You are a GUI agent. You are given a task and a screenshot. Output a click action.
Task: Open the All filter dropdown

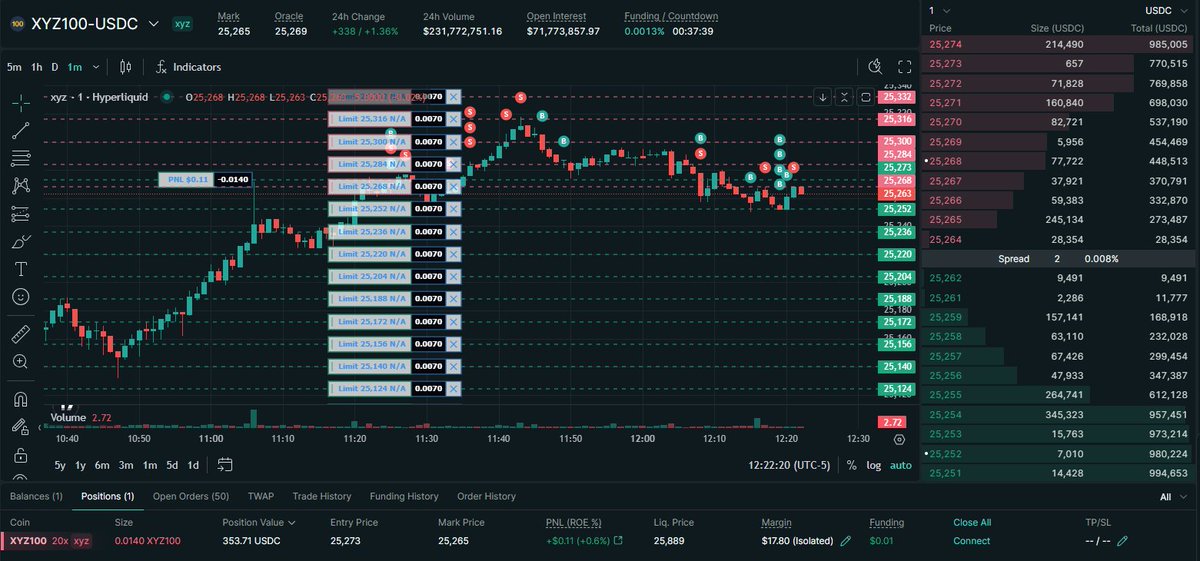(x=1174, y=496)
